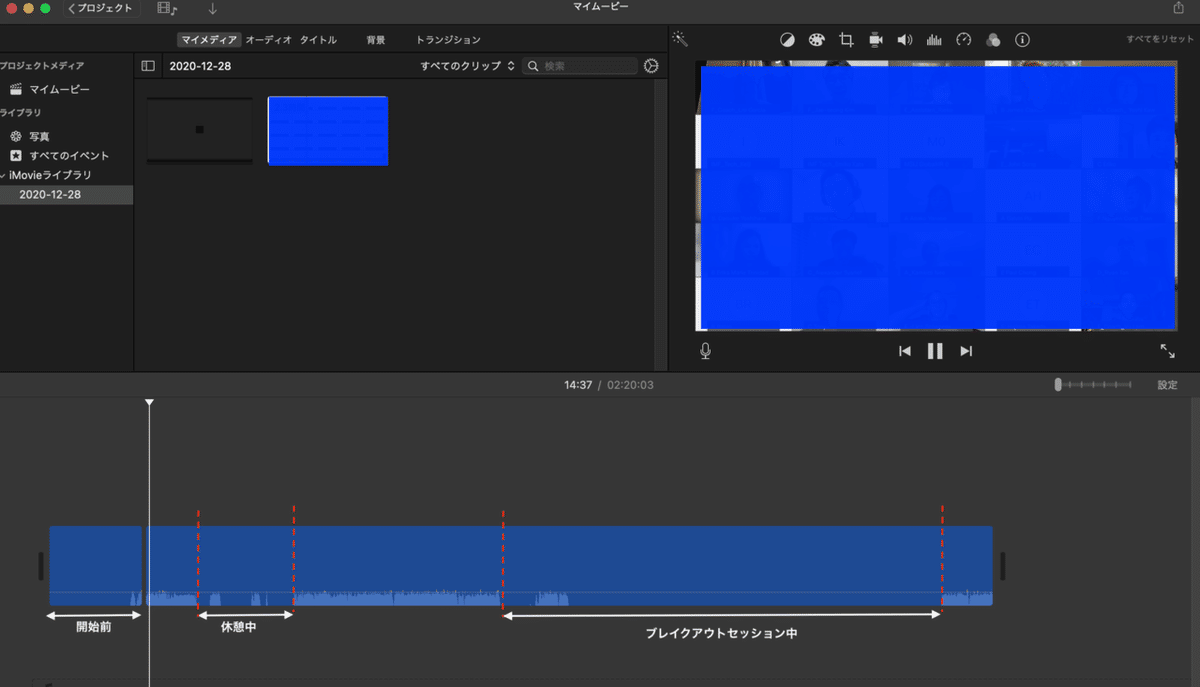Click すべてをリセット button
1200x687 pixels.
(x=1158, y=40)
